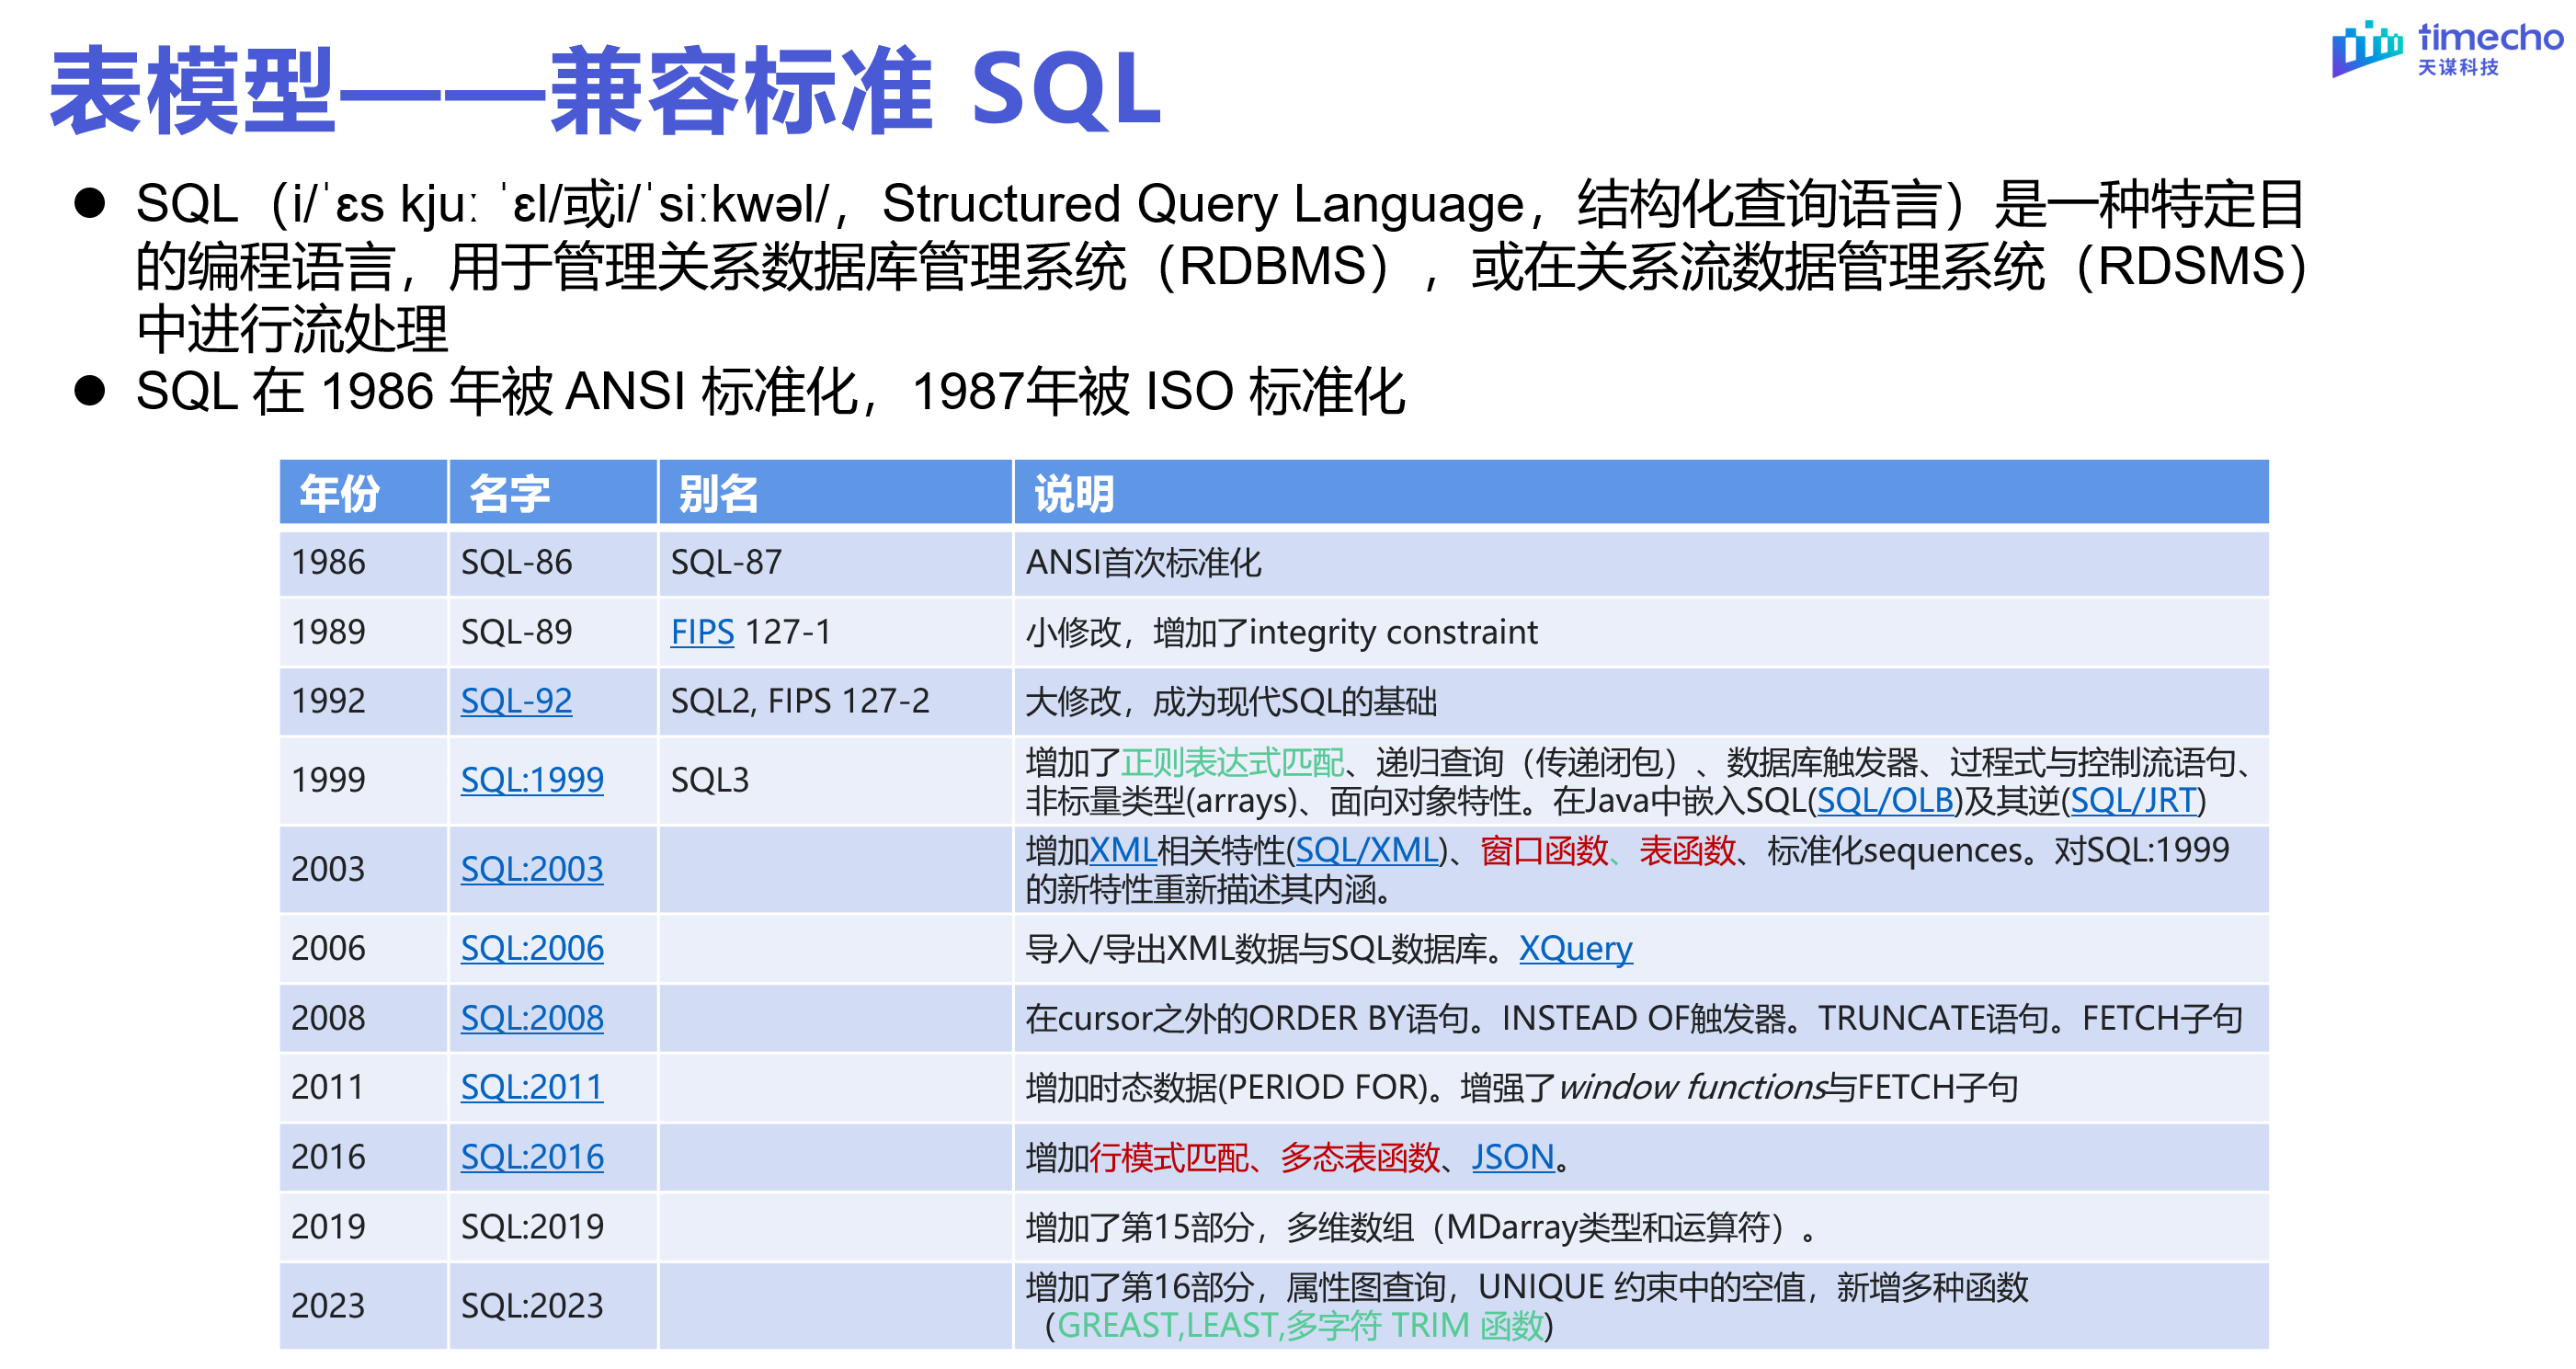Click the 说明 column header
The height and width of the screenshot is (1369, 2576).
click(1074, 494)
